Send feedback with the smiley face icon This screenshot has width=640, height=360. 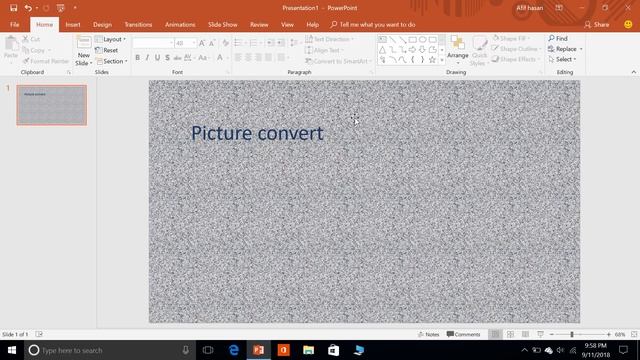(628, 24)
